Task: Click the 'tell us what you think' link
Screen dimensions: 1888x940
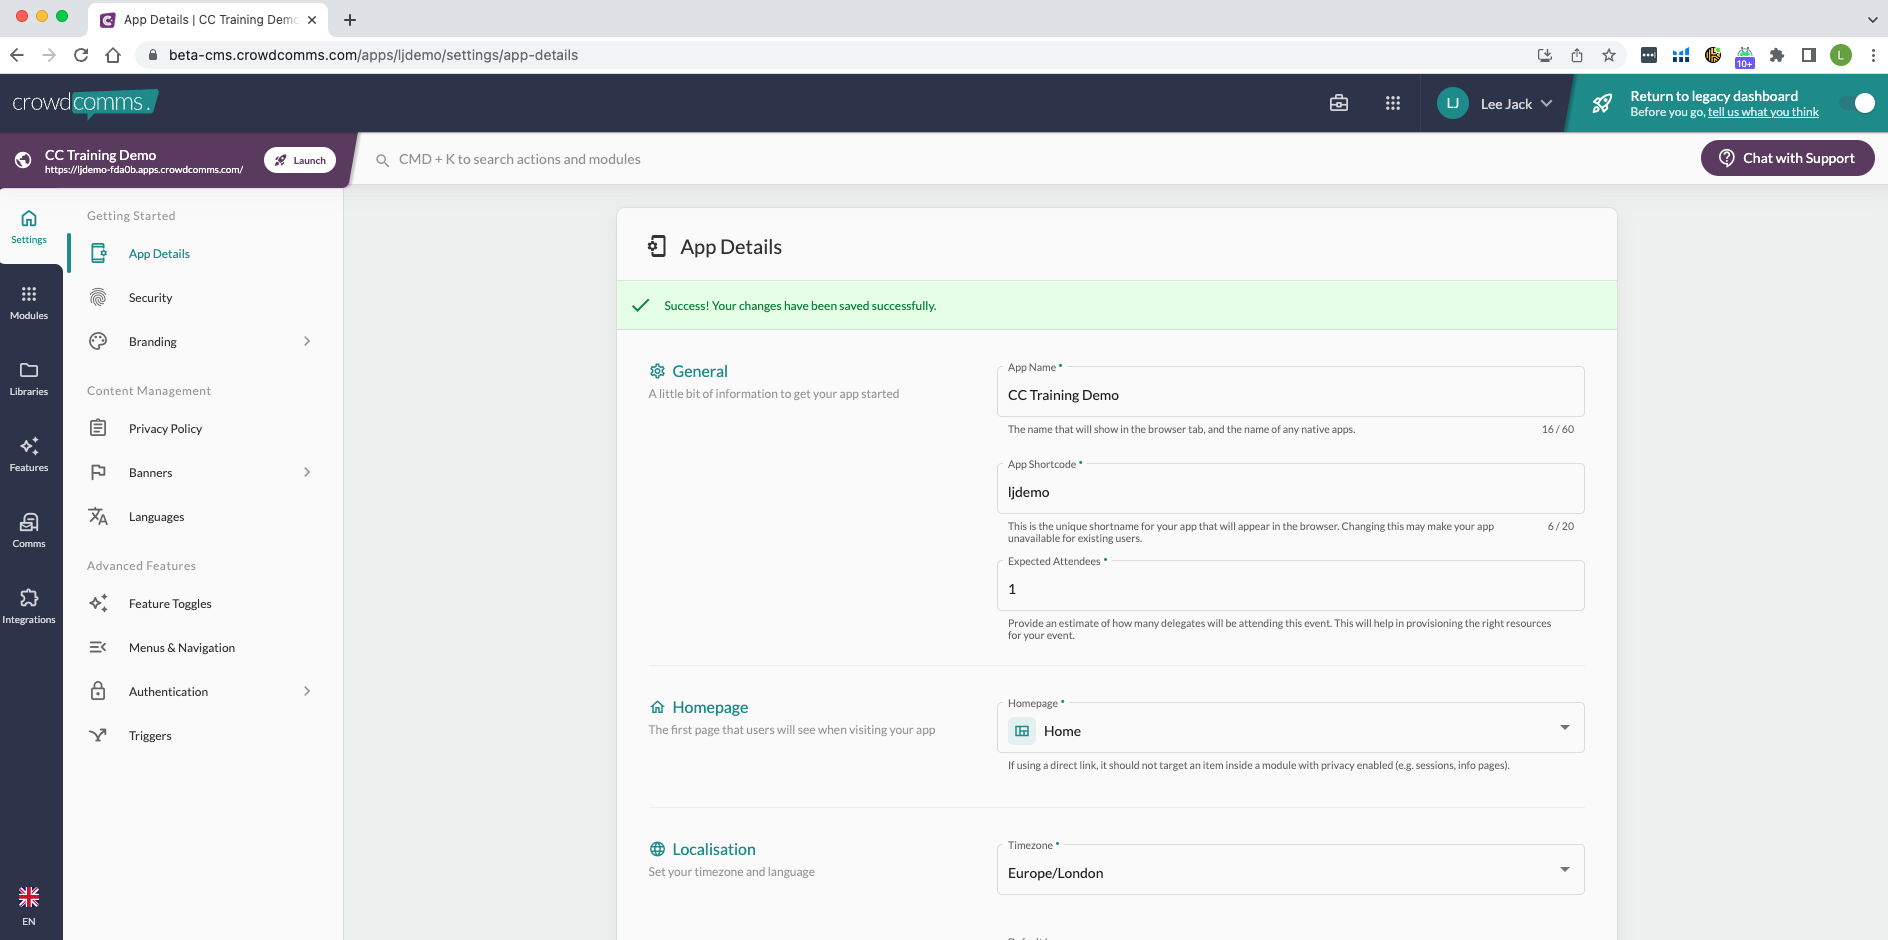Action: (x=1763, y=113)
